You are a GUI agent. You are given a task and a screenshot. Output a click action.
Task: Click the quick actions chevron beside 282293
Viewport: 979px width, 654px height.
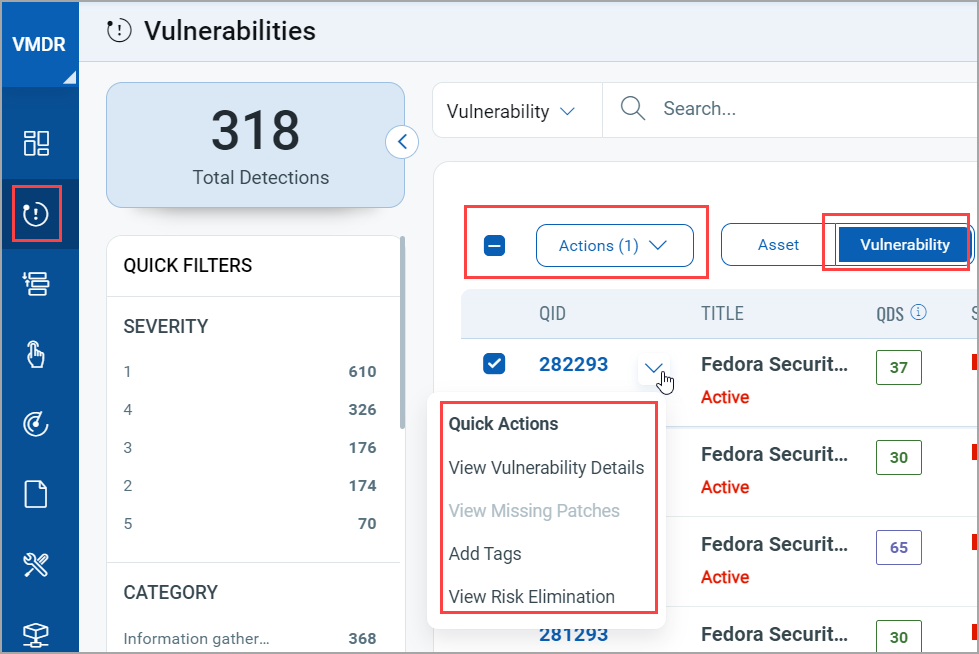[x=653, y=368]
